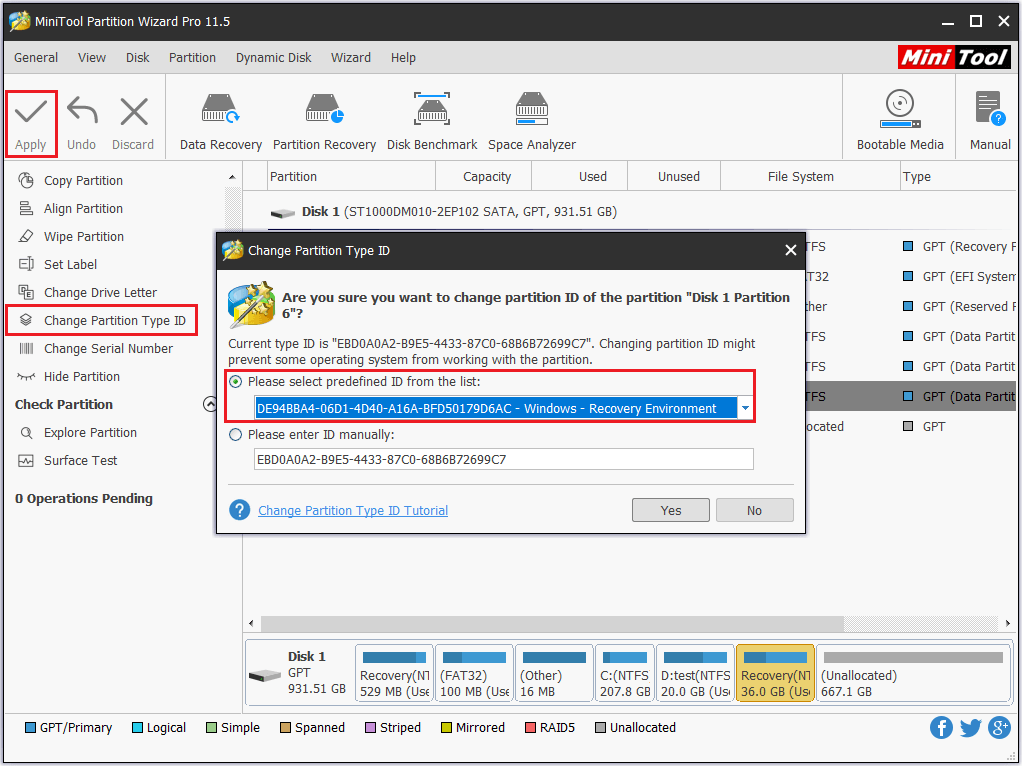Open the Wizard menu
The image size is (1022, 766).
click(x=351, y=57)
